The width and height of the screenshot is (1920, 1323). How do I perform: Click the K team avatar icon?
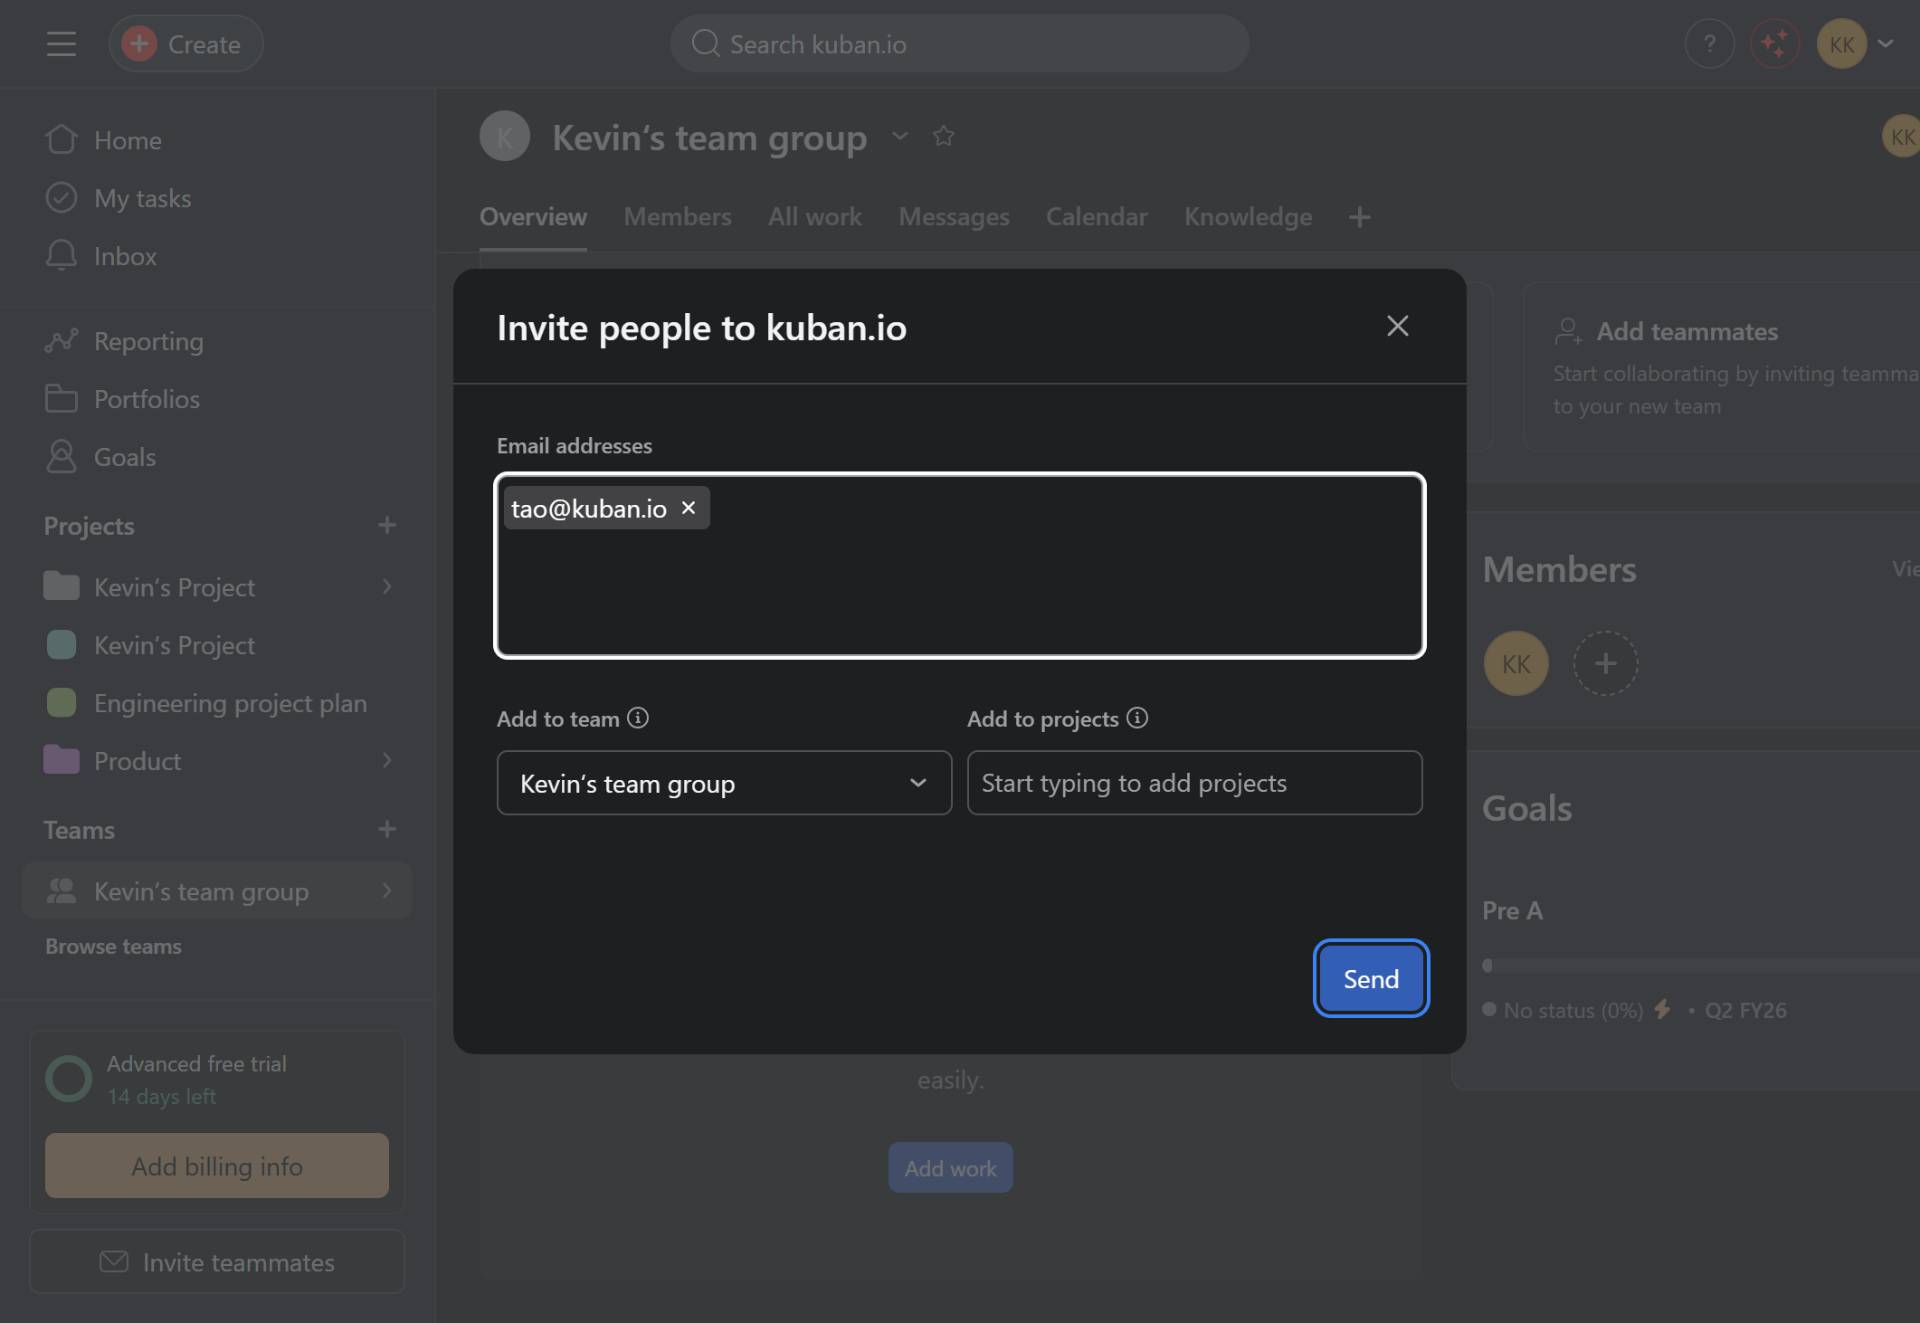504,136
